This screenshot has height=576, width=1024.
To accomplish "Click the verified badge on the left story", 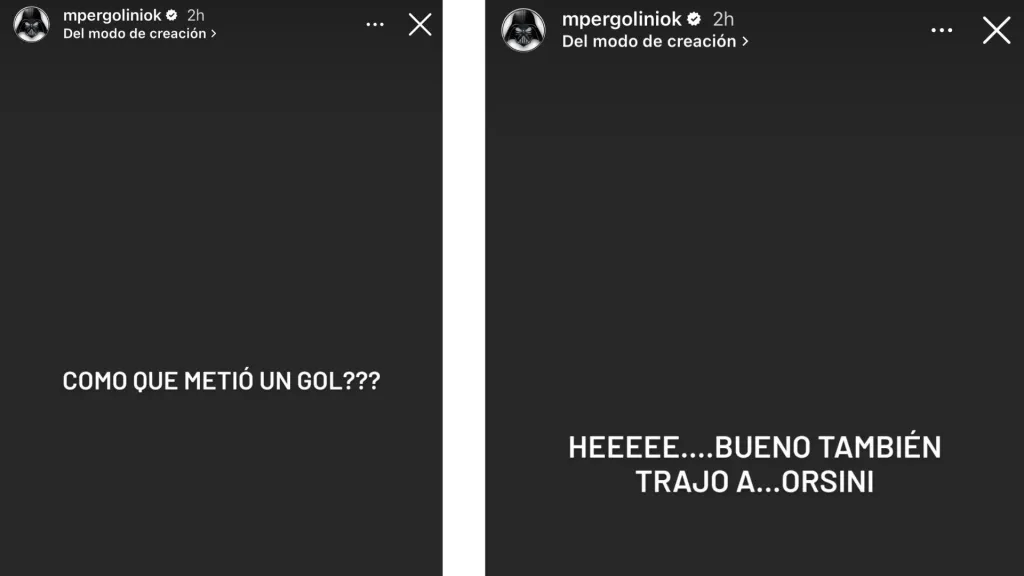I will 172,15.
